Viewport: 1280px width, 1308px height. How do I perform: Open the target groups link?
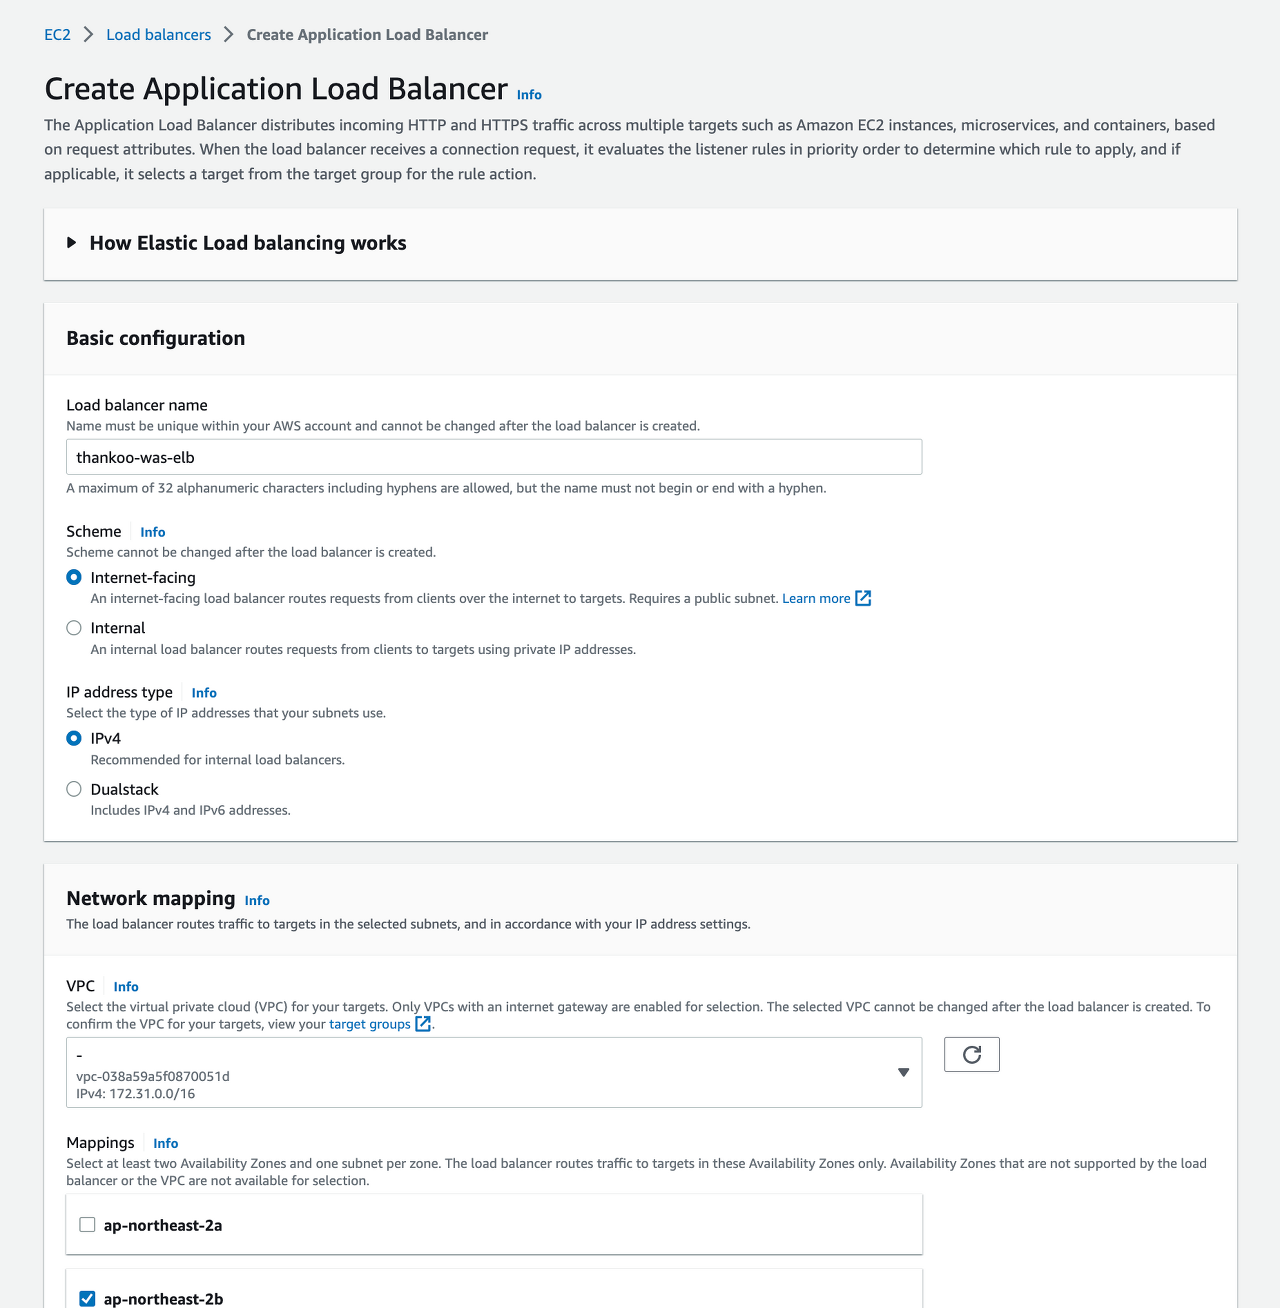(370, 1024)
